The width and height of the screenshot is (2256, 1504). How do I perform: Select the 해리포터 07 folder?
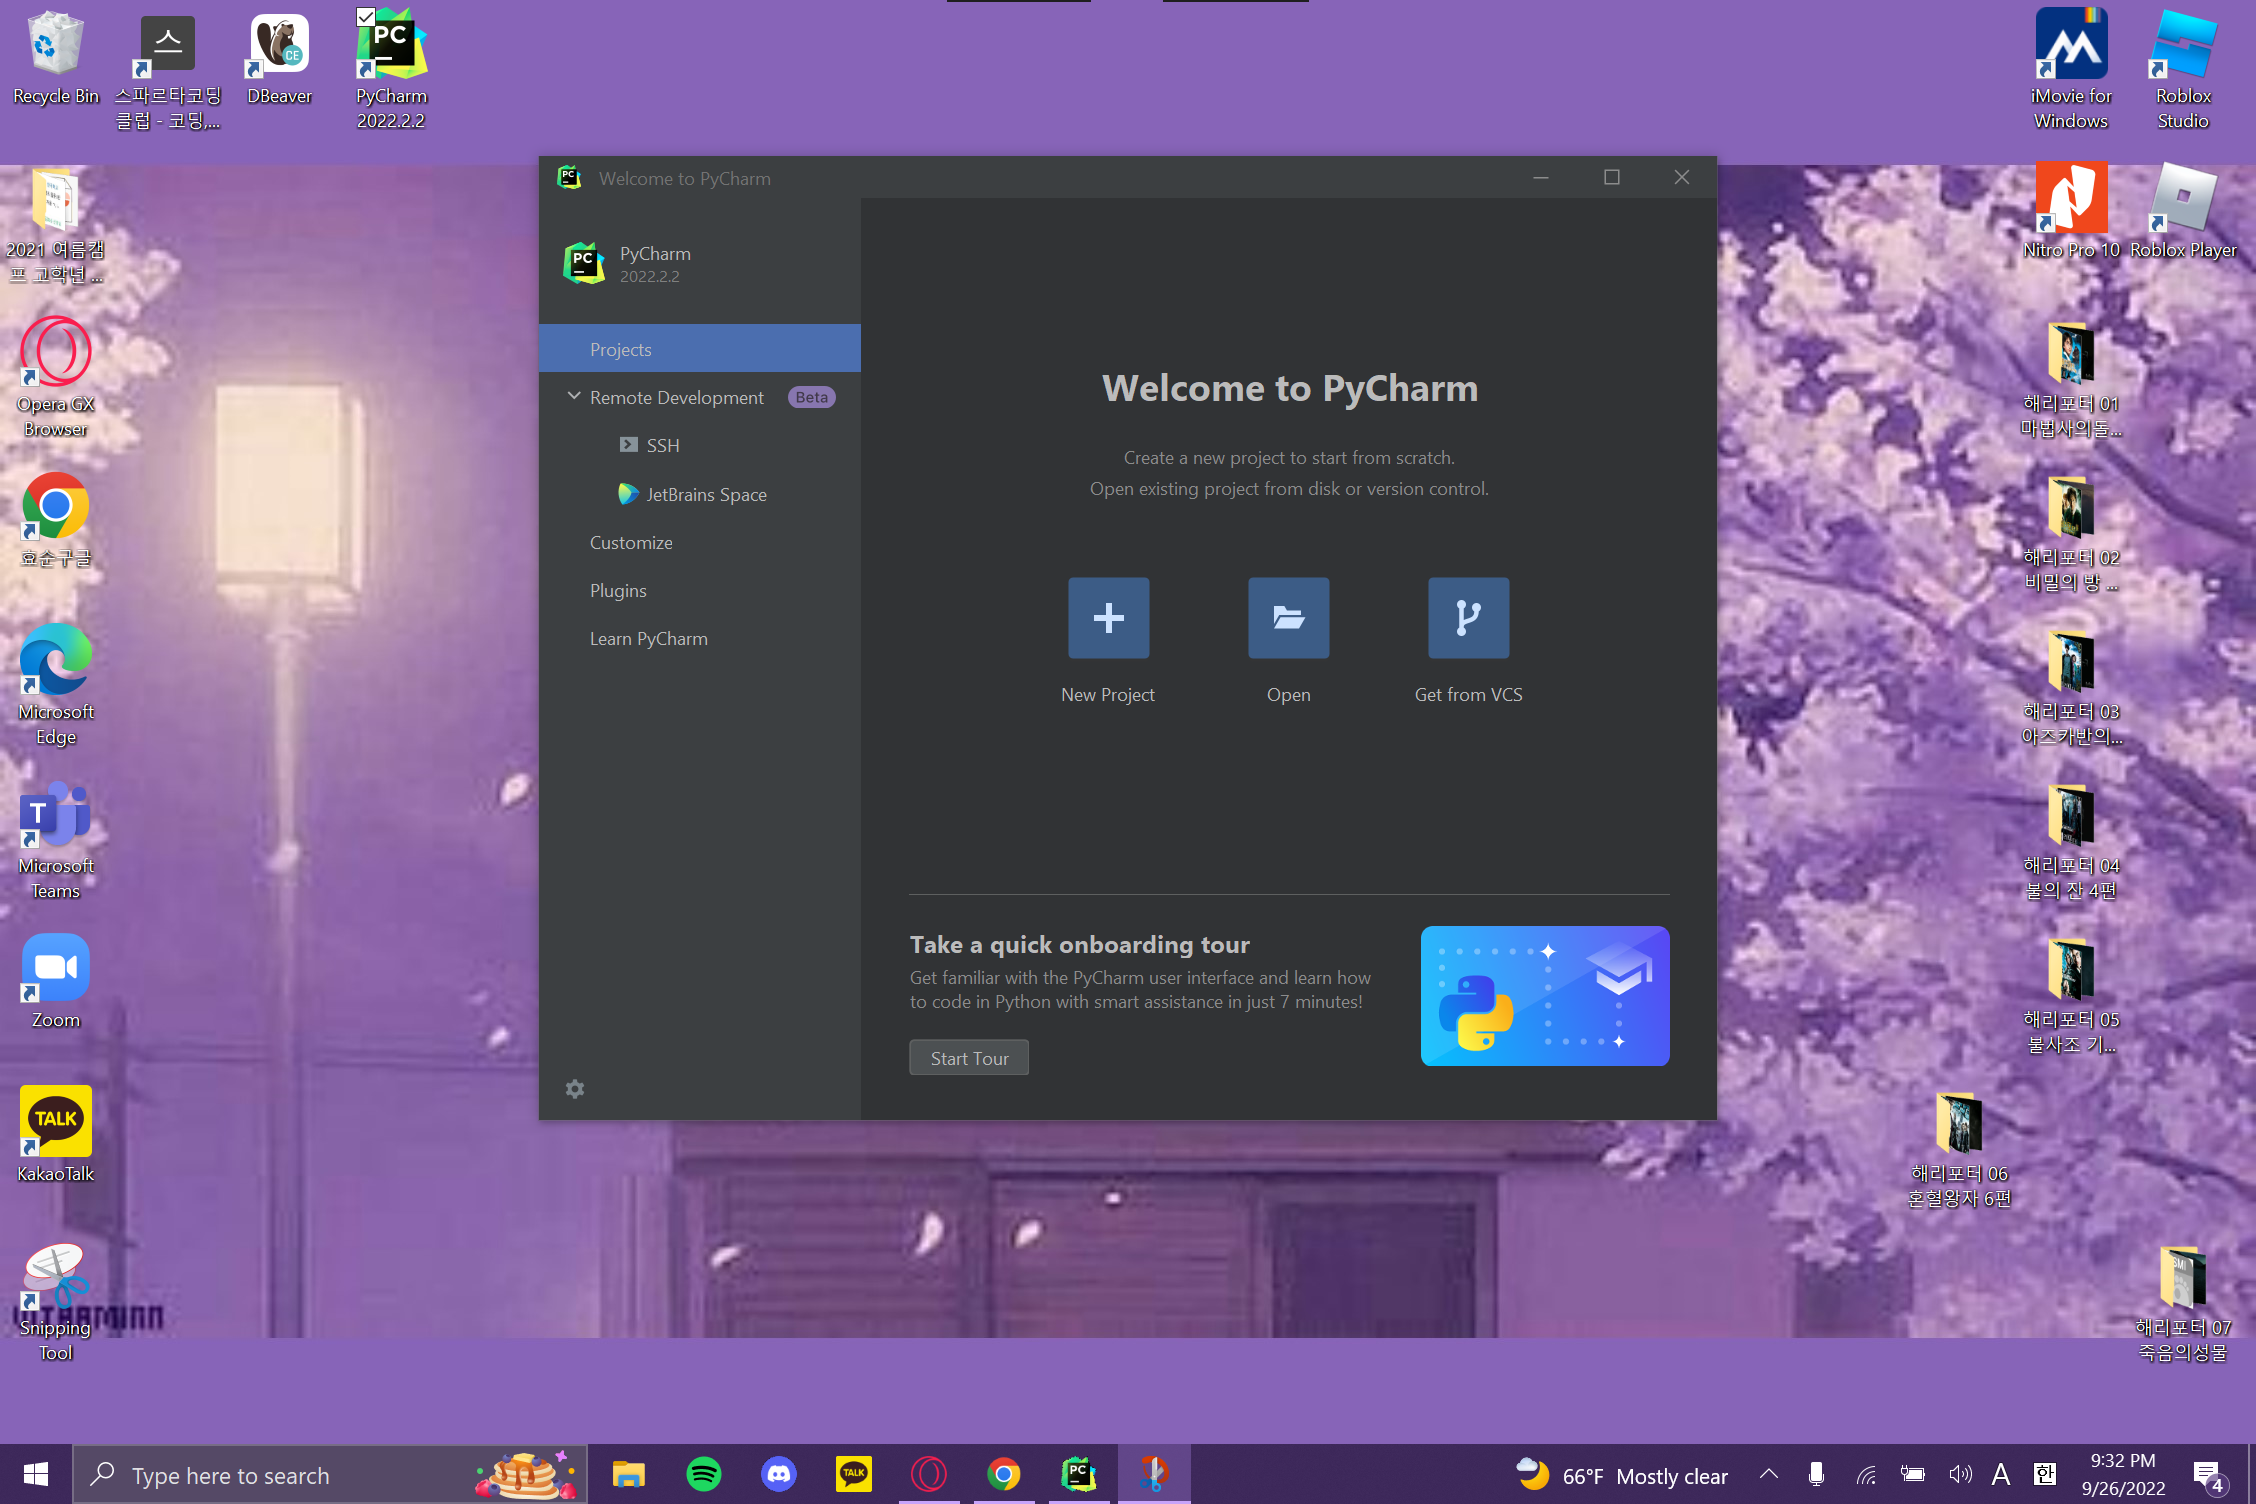point(2184,1304)
